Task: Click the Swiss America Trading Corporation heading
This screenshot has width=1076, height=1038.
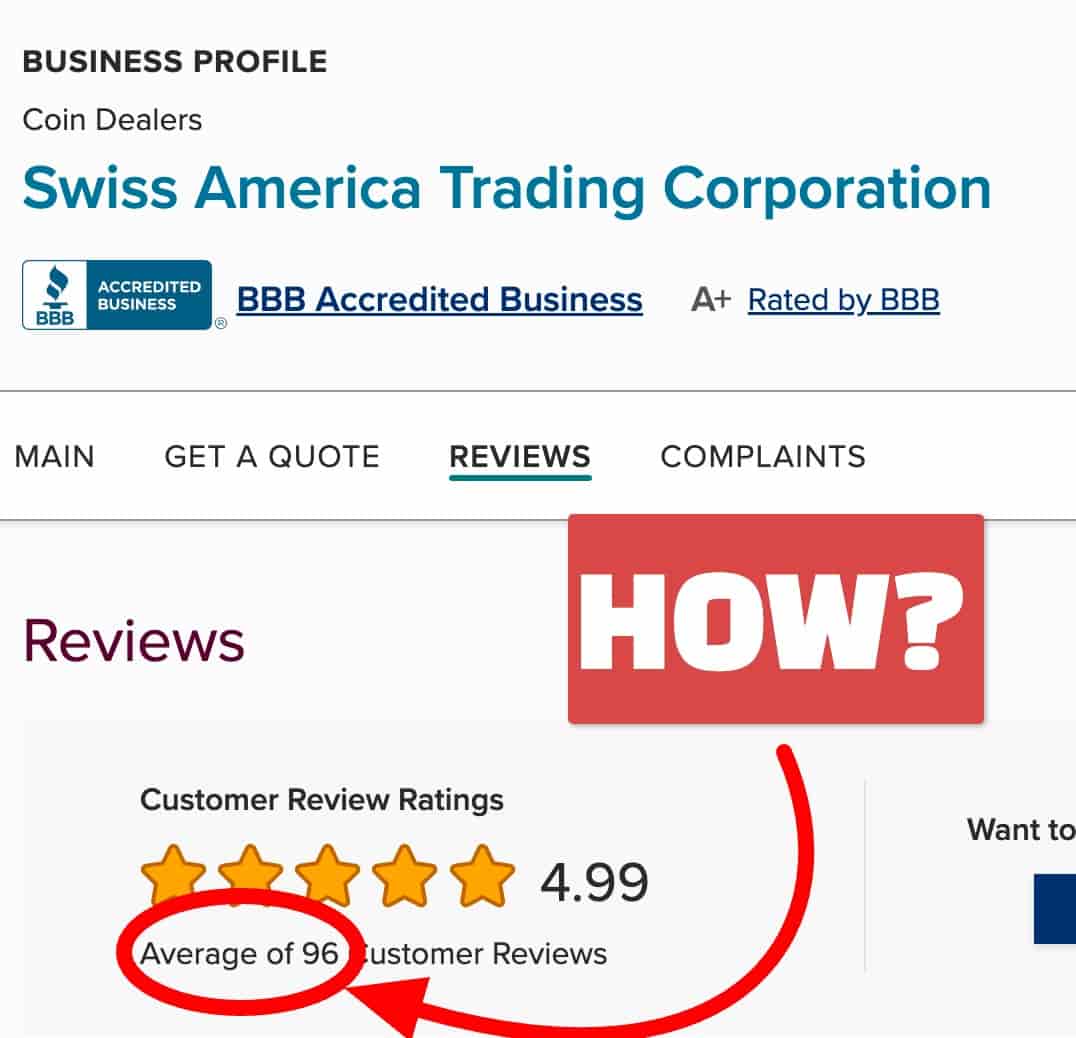Action: [x=505, y=189]
